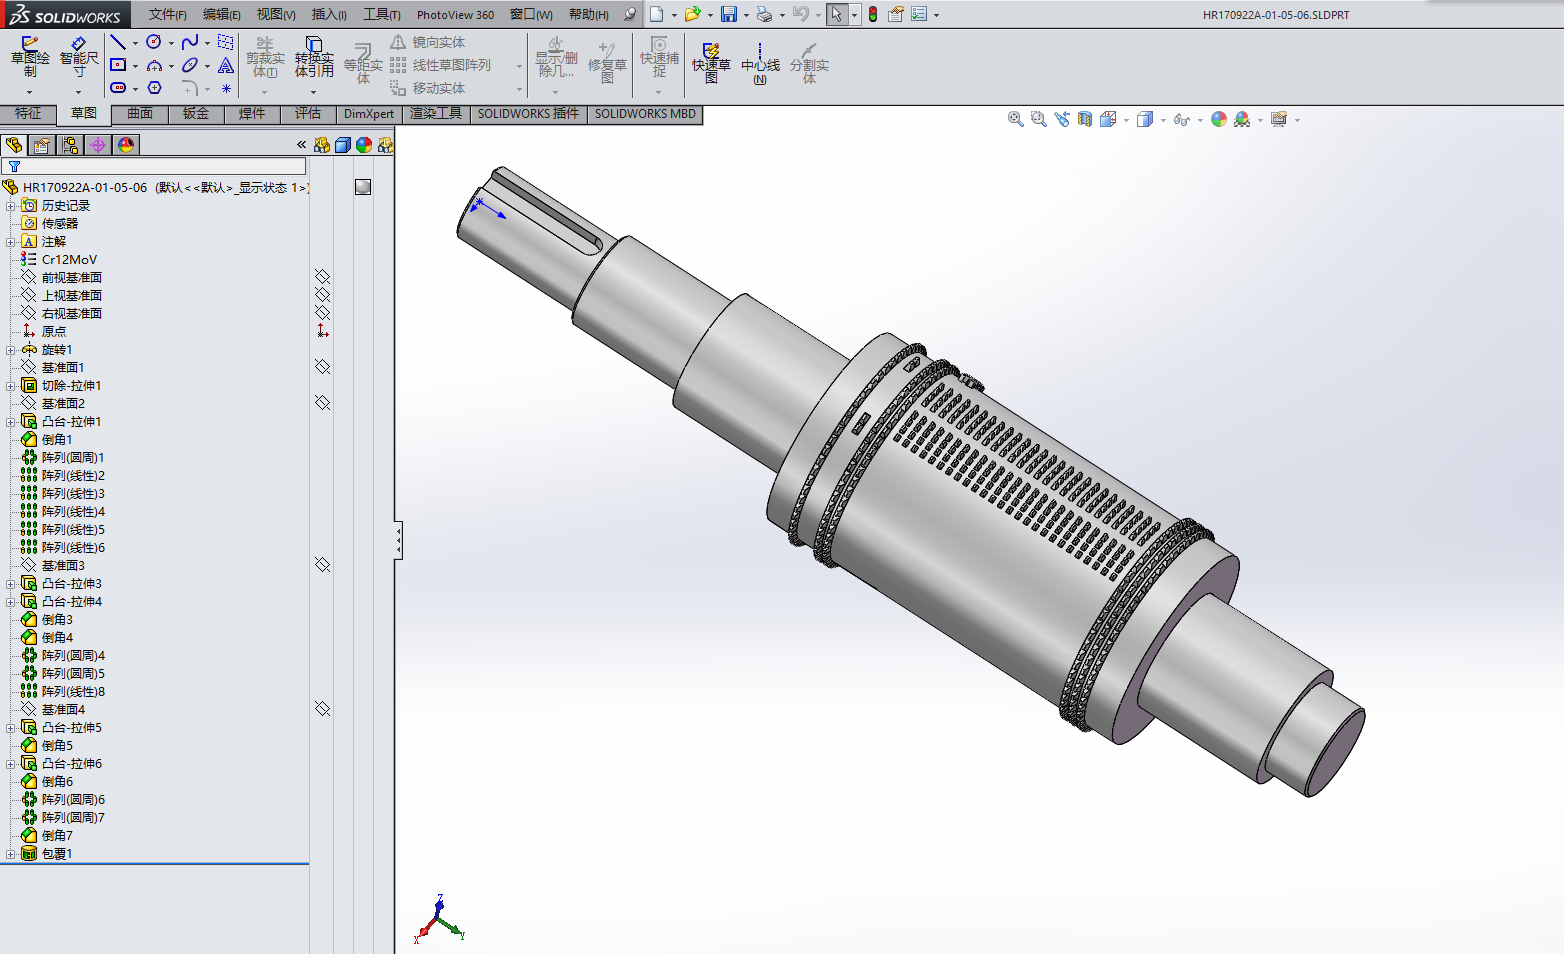1564x954 pixels.
Task: Expand the 切除-拉伸1 feature node
Action: point(11,385)
